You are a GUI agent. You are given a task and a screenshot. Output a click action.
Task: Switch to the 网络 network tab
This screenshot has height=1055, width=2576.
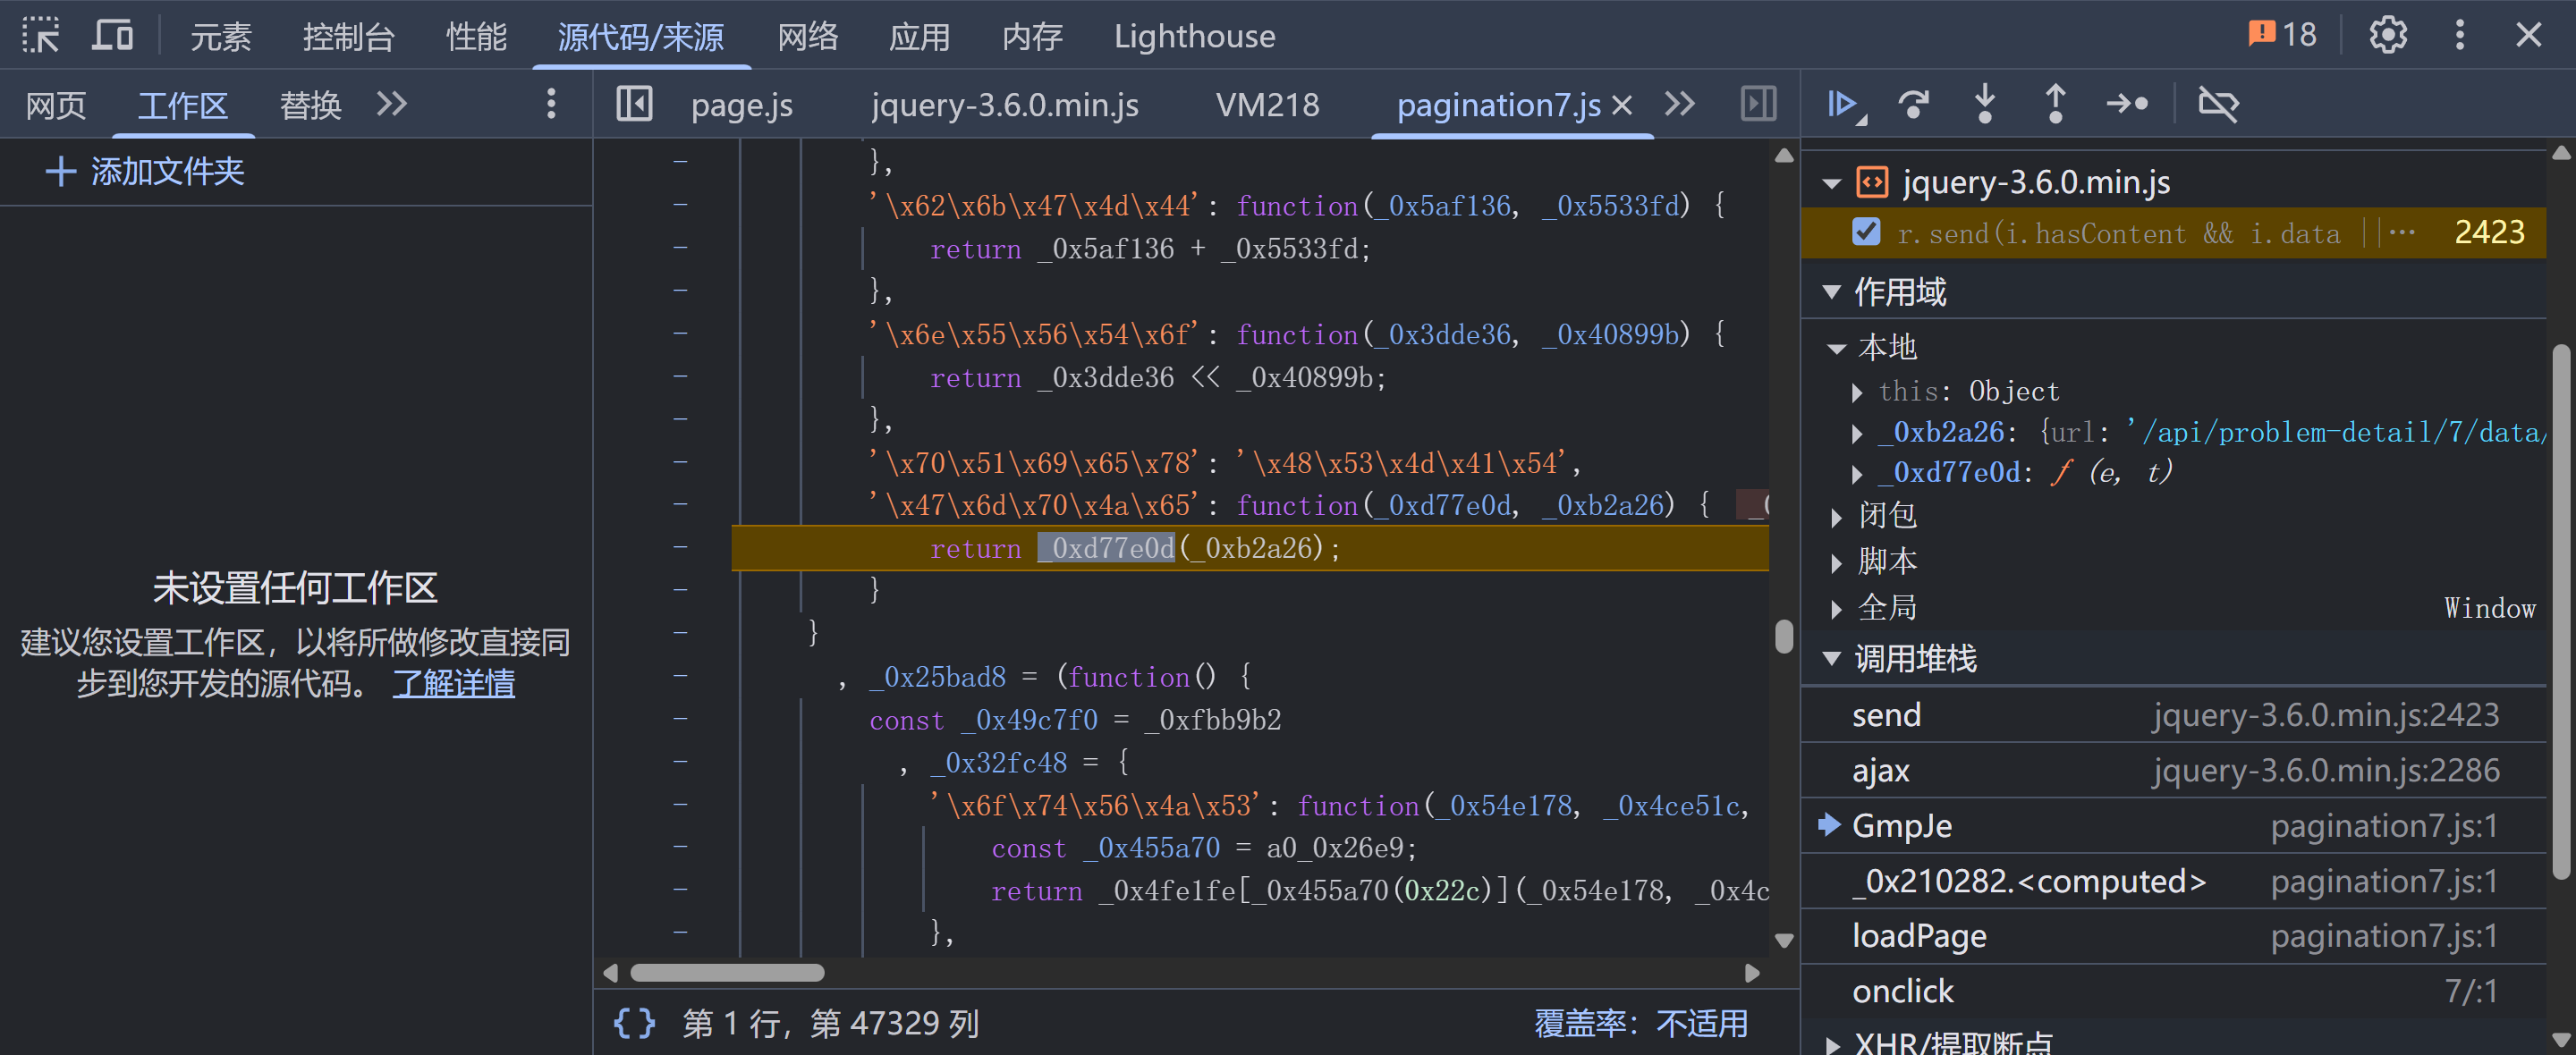tap(807, 36)
